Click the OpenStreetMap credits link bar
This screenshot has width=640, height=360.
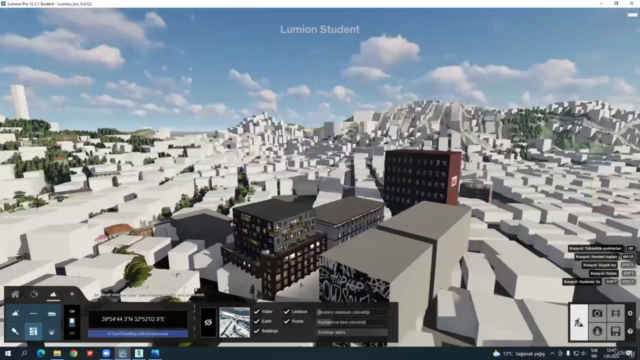(x=138, y=333)
